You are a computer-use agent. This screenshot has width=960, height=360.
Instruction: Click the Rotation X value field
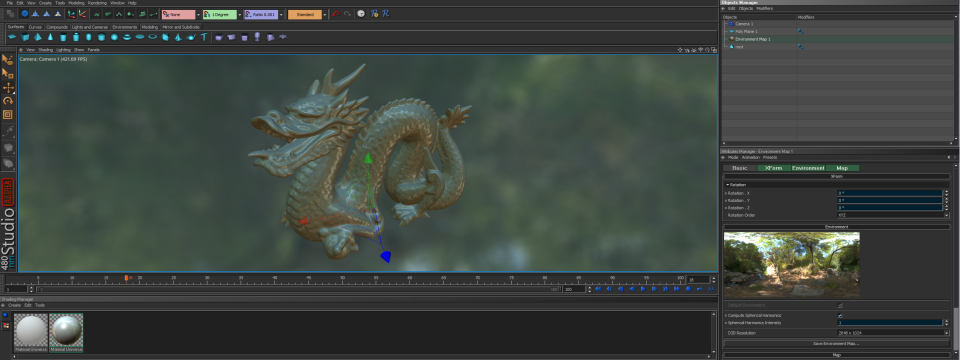tap(890, 193)
